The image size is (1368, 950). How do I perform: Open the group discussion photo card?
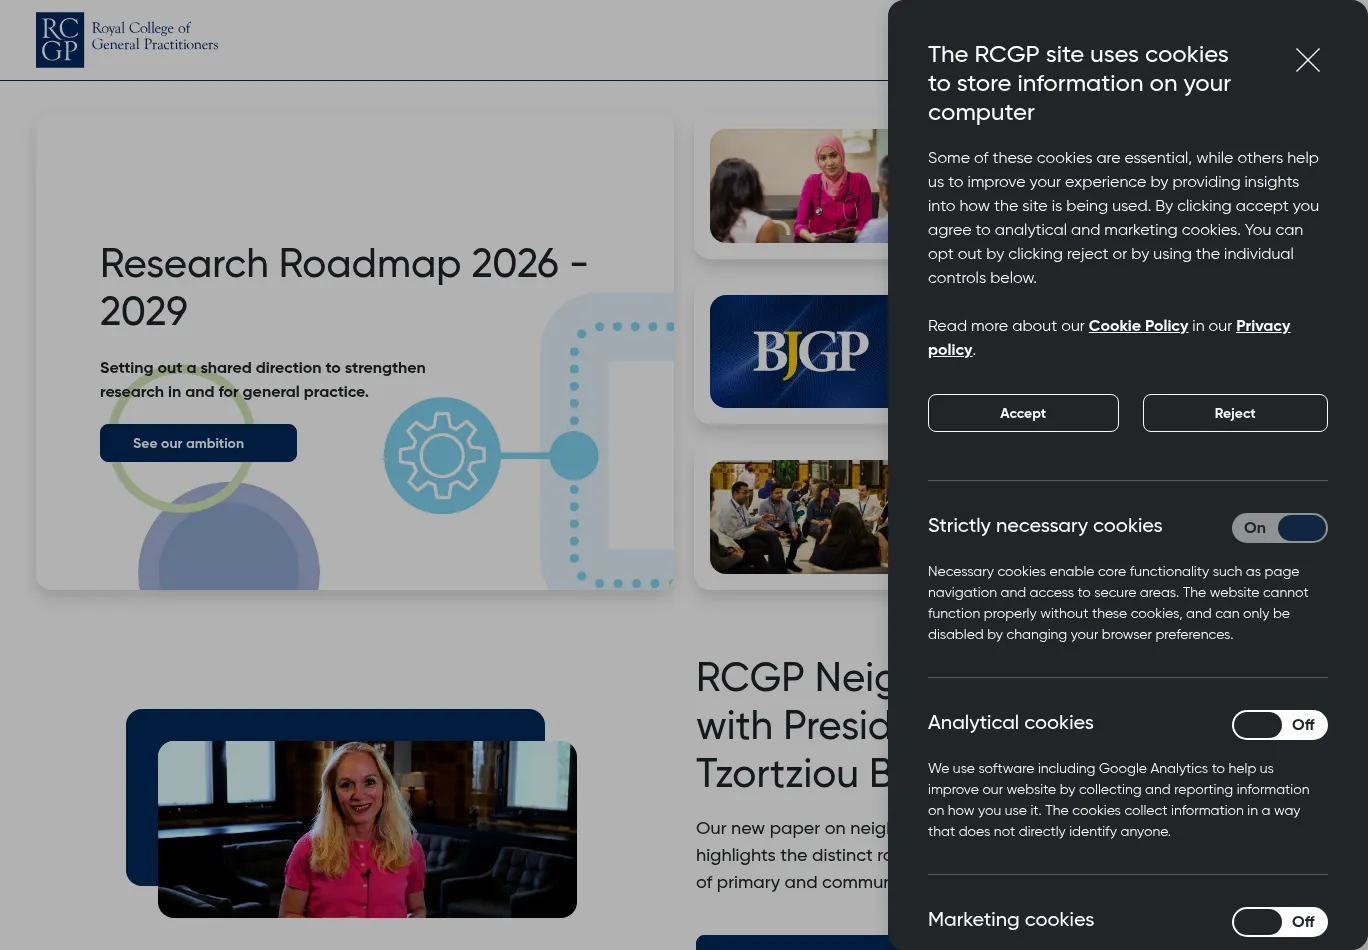(x=799, y=517)
